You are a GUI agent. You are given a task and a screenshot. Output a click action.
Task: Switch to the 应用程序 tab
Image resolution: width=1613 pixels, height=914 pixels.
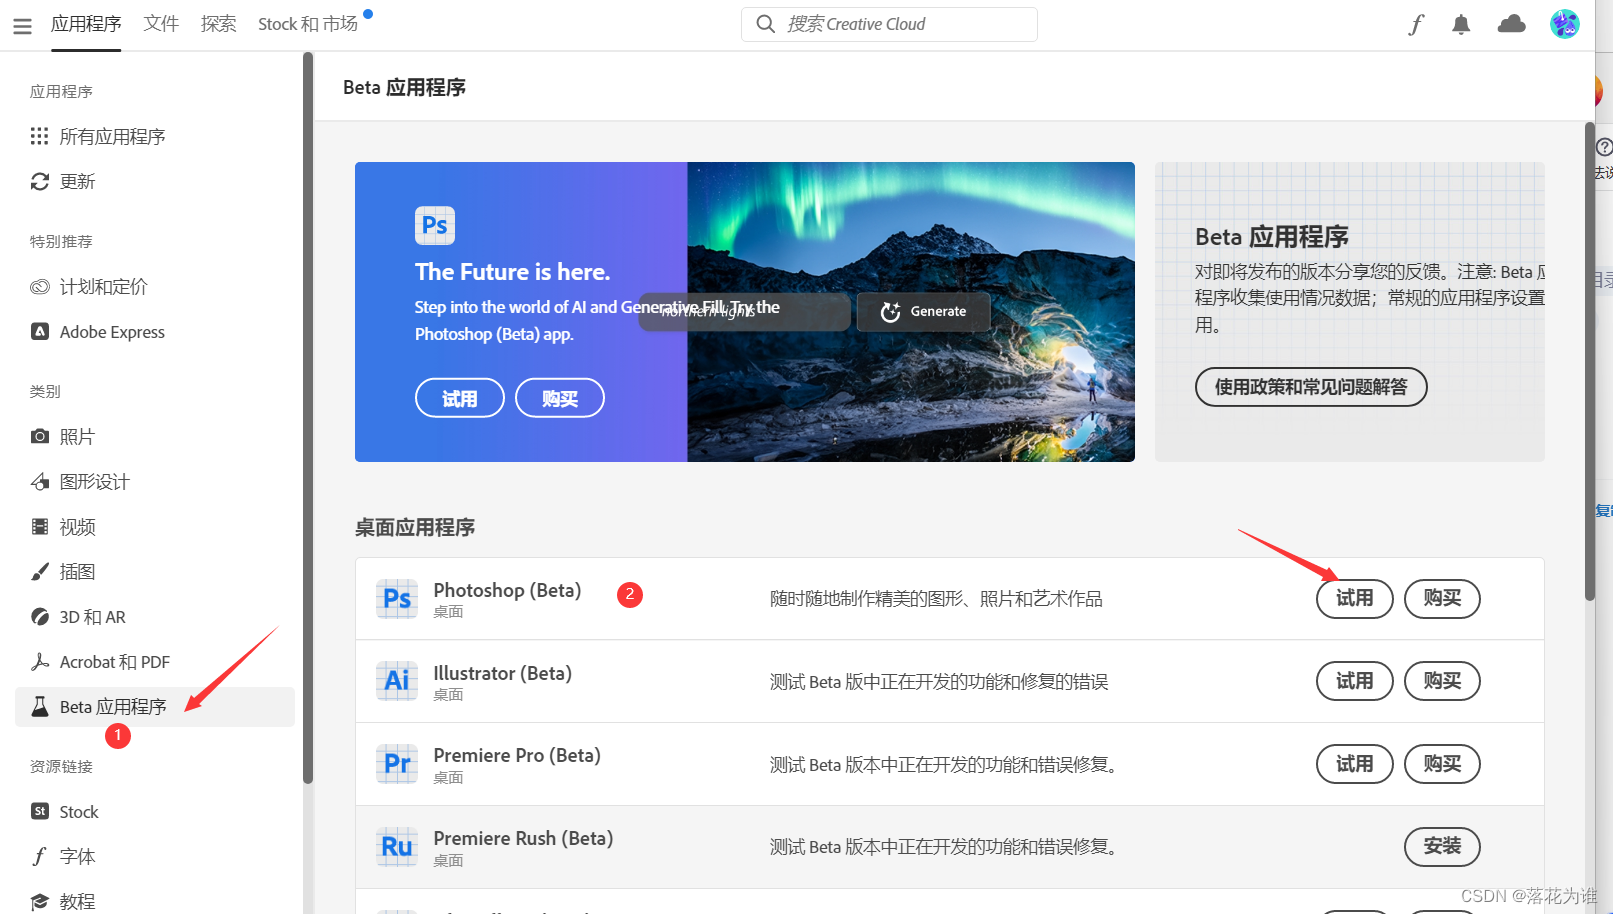point(86,24)
